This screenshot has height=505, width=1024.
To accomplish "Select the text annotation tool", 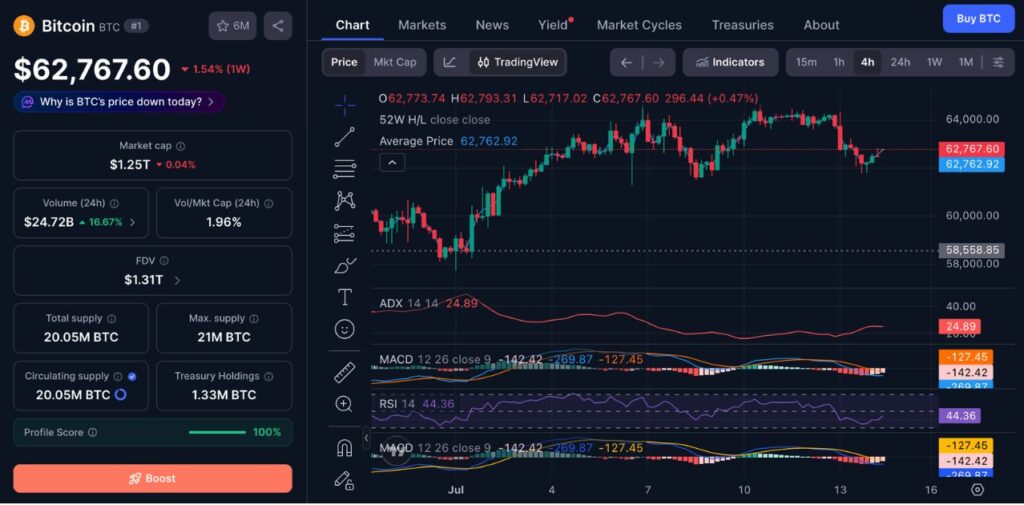I will 345,297.
